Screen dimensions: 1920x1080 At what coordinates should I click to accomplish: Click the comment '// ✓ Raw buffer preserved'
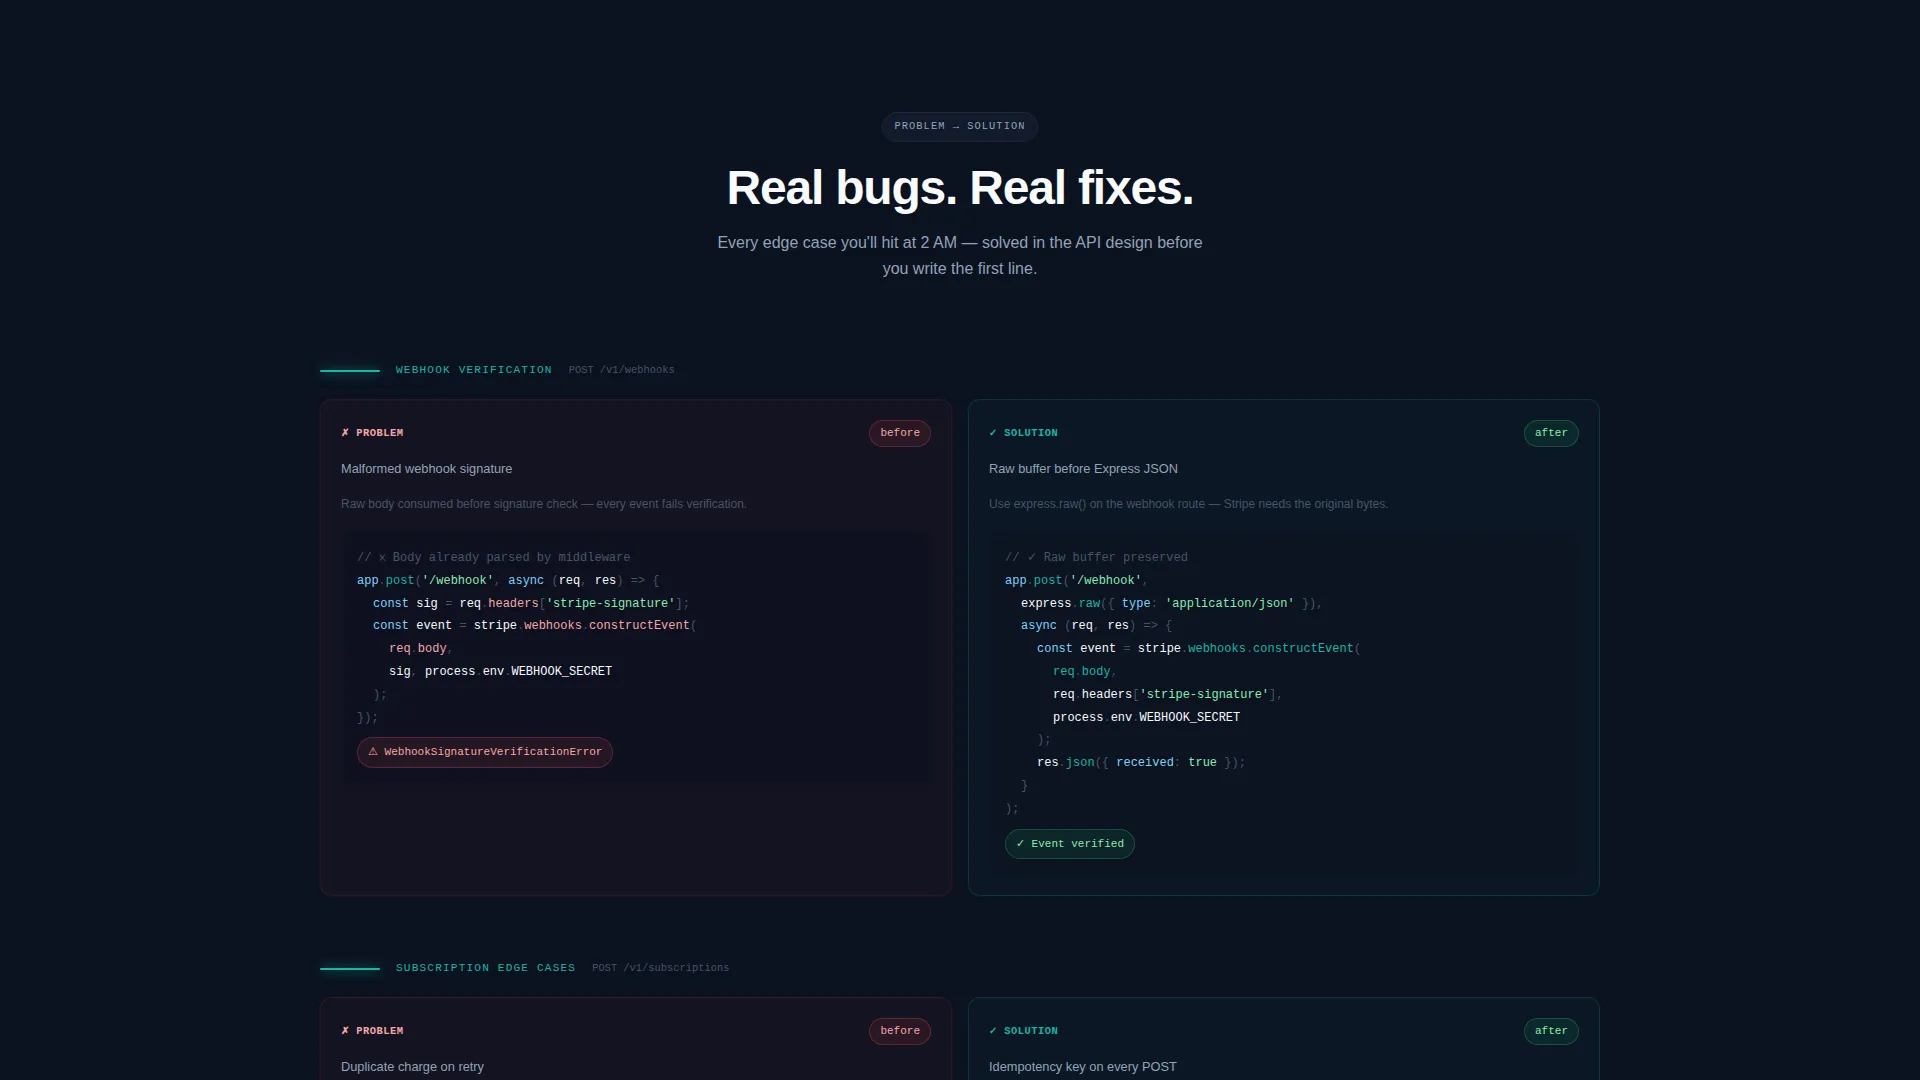click(x=1097, y=558)
